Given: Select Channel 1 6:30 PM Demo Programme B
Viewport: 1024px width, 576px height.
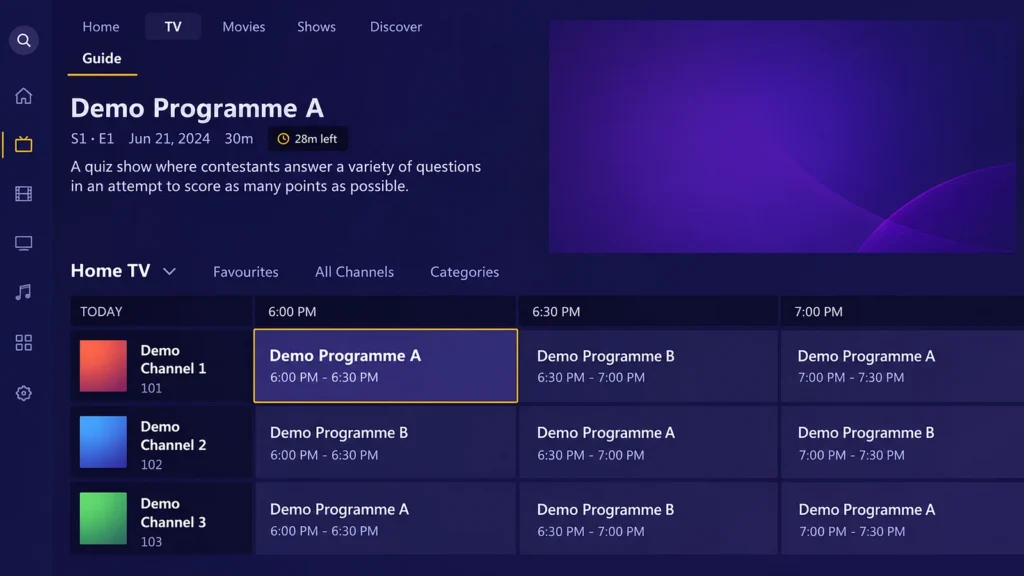Looking at the screenshot, I should [648, 366].
